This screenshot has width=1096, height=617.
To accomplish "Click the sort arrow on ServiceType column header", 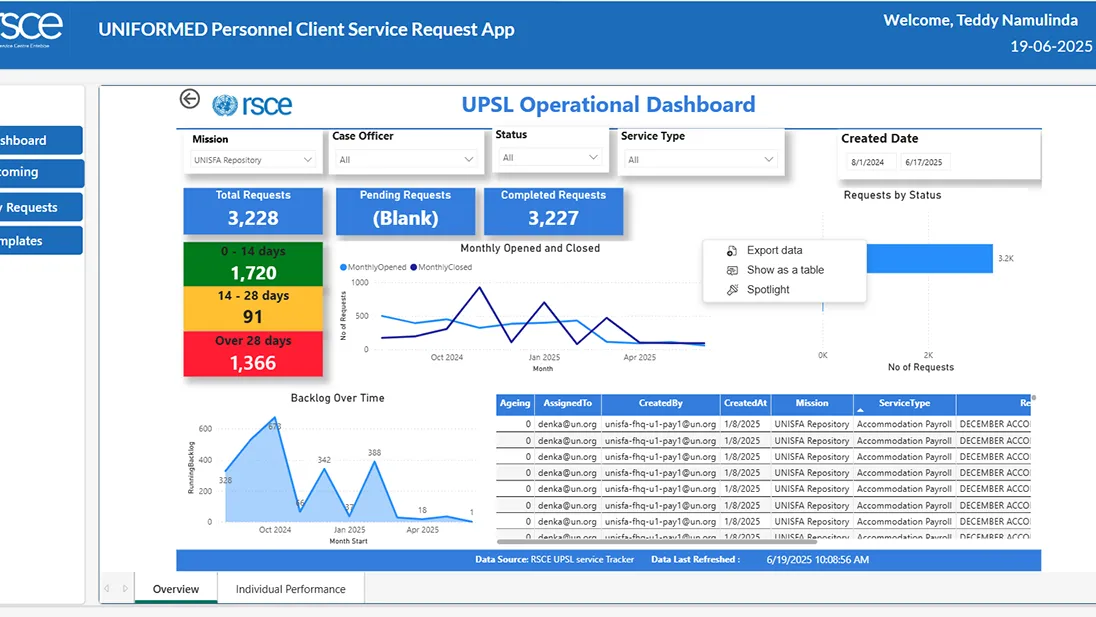I will click(x=860, y=411).
